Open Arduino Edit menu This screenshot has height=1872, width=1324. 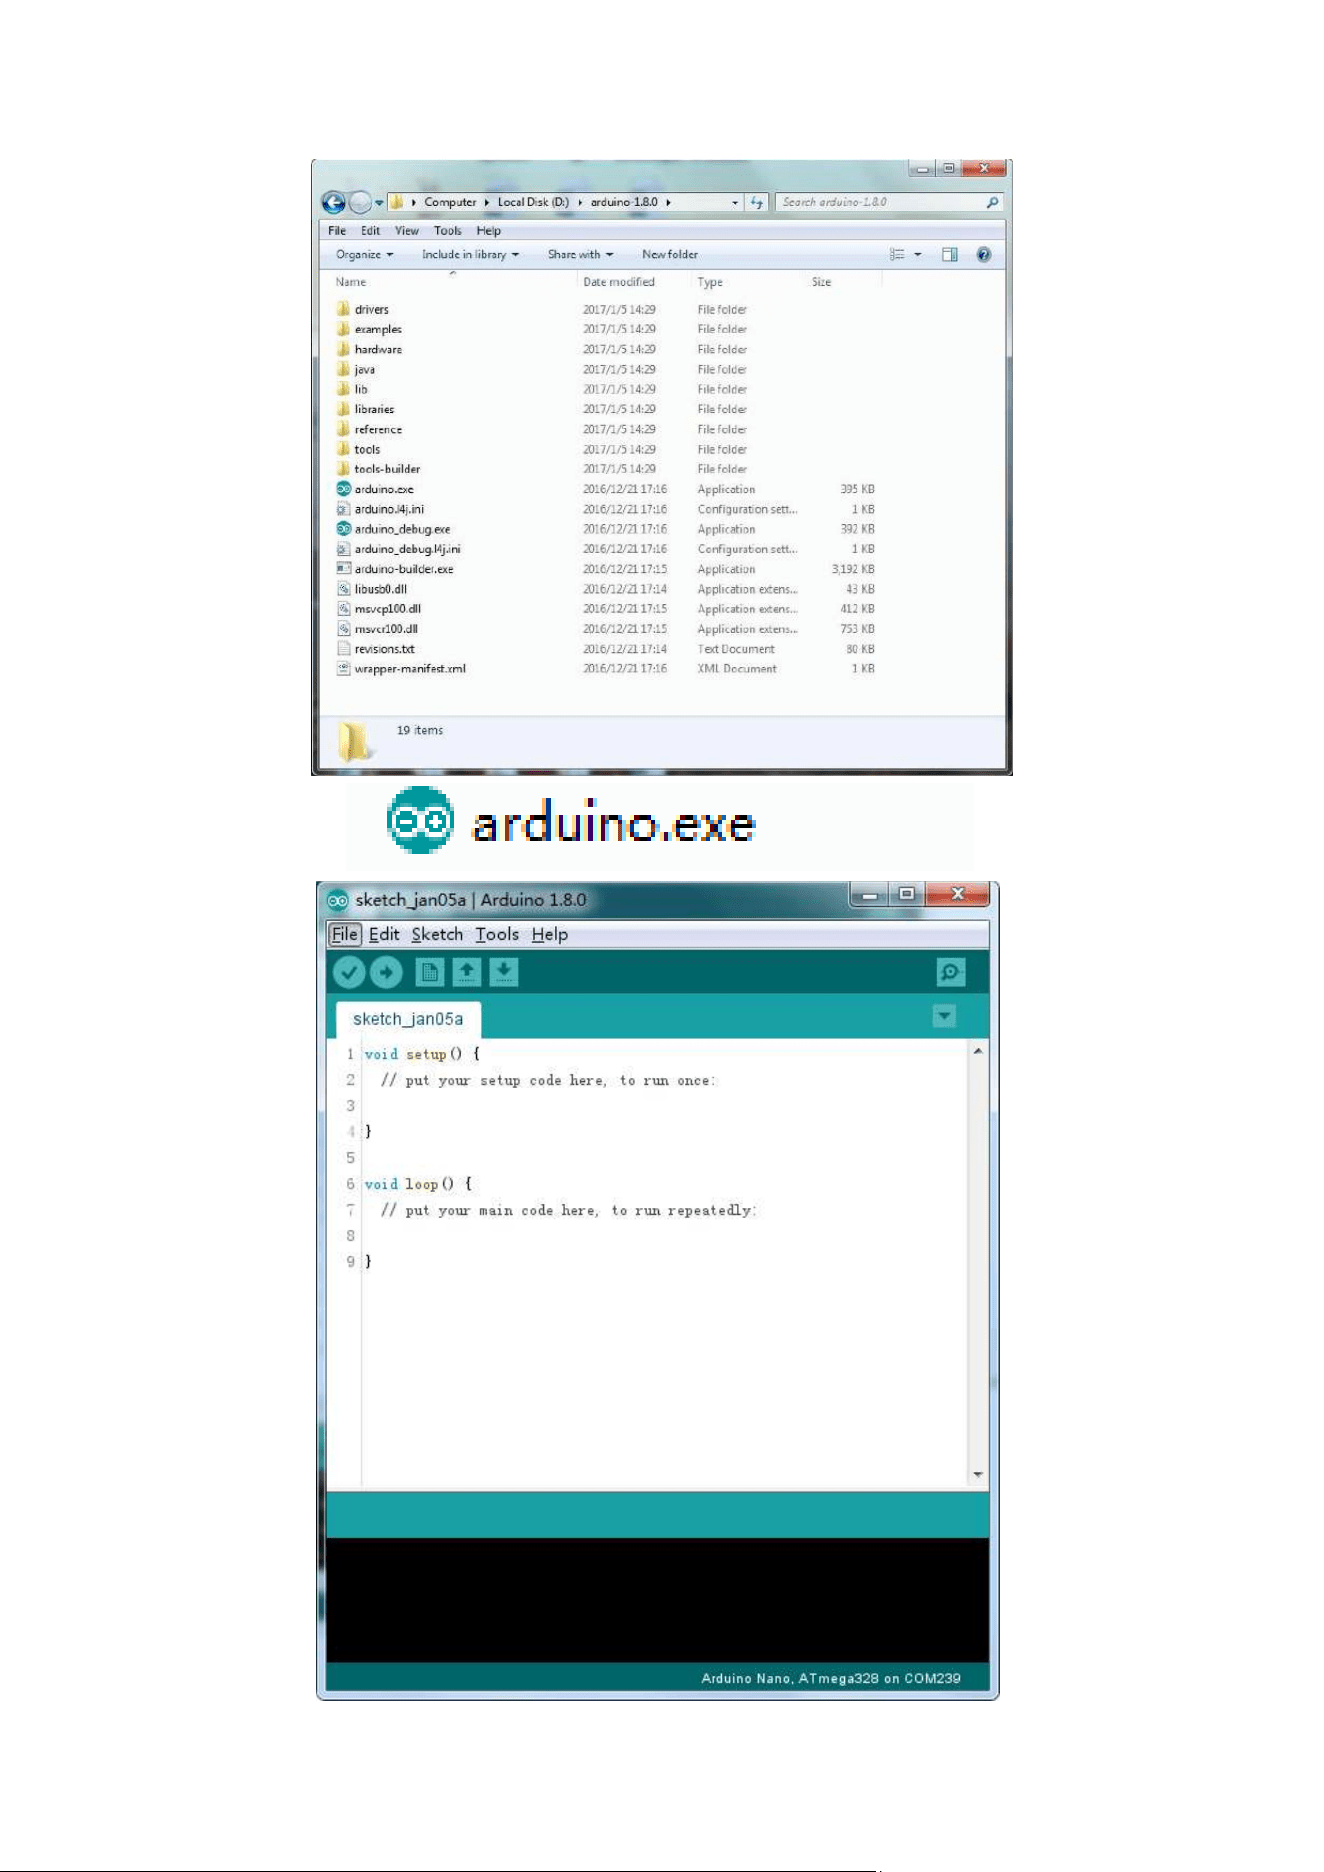(x=384, y=934)
